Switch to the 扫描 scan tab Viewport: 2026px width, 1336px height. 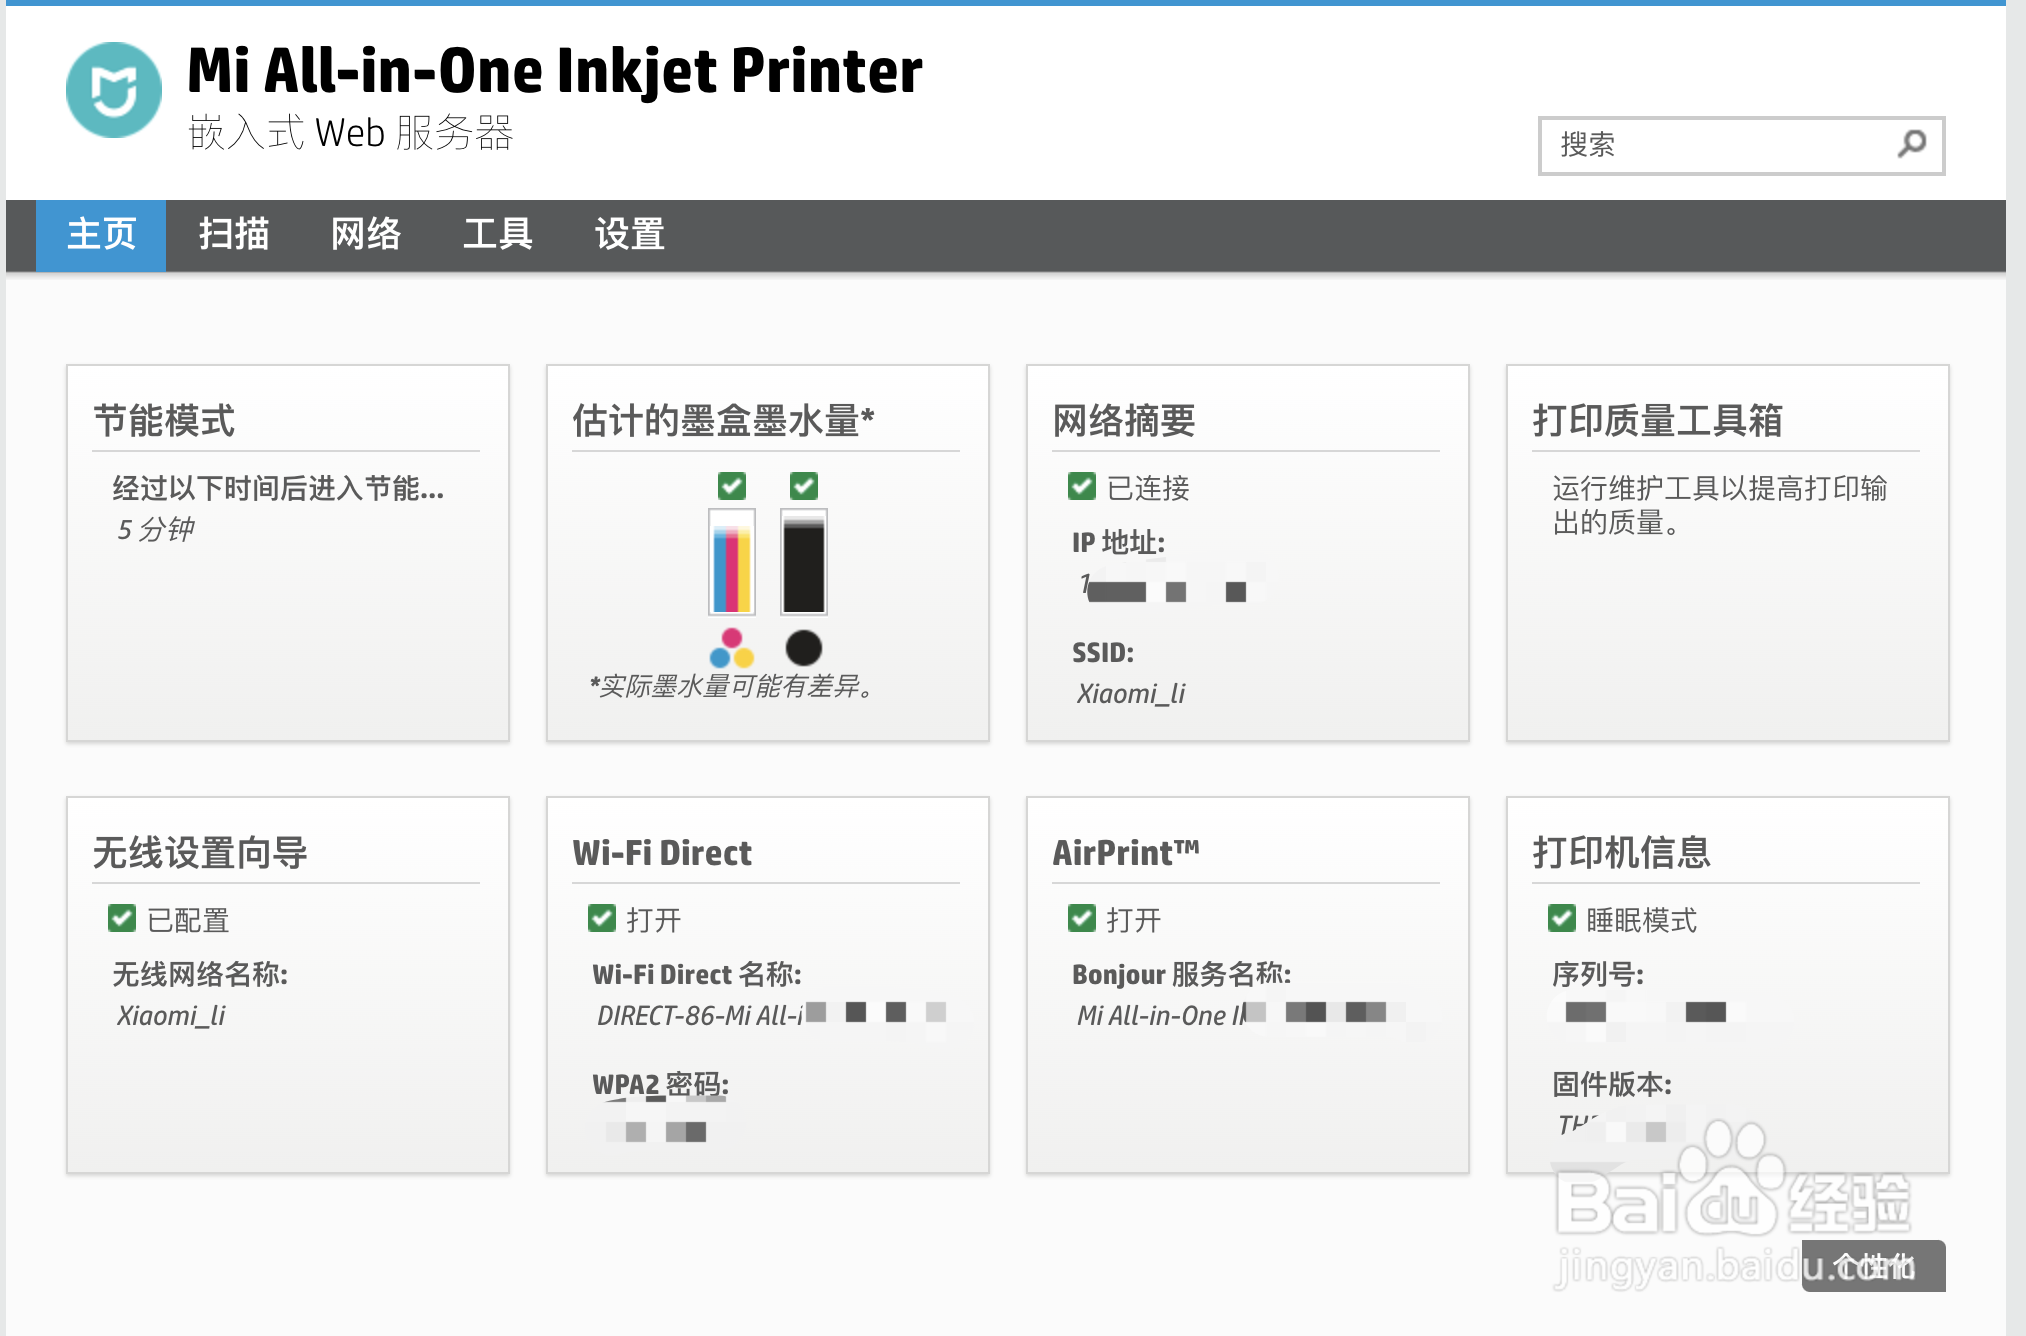tap(234, 235)
